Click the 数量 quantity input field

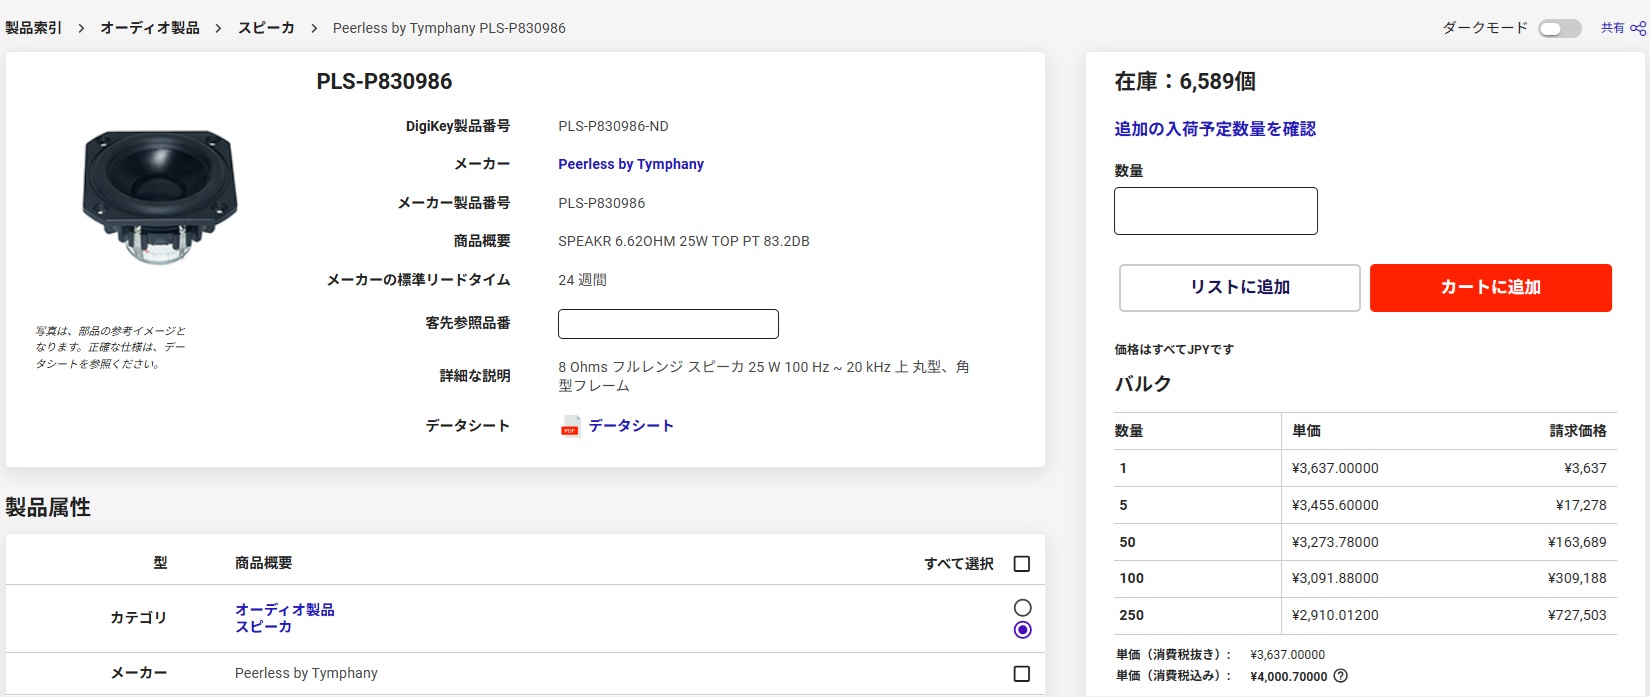[1215, 211]
